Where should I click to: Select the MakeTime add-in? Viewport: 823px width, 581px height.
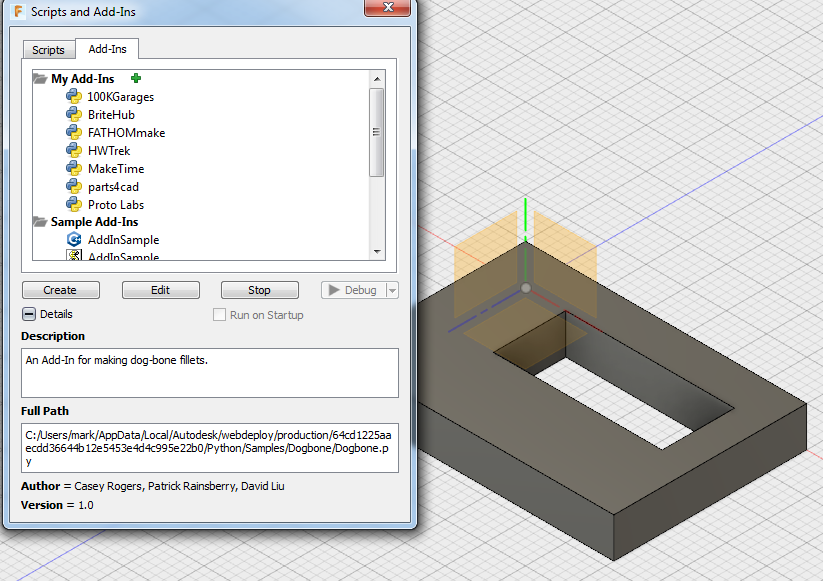tap(116, 168)
